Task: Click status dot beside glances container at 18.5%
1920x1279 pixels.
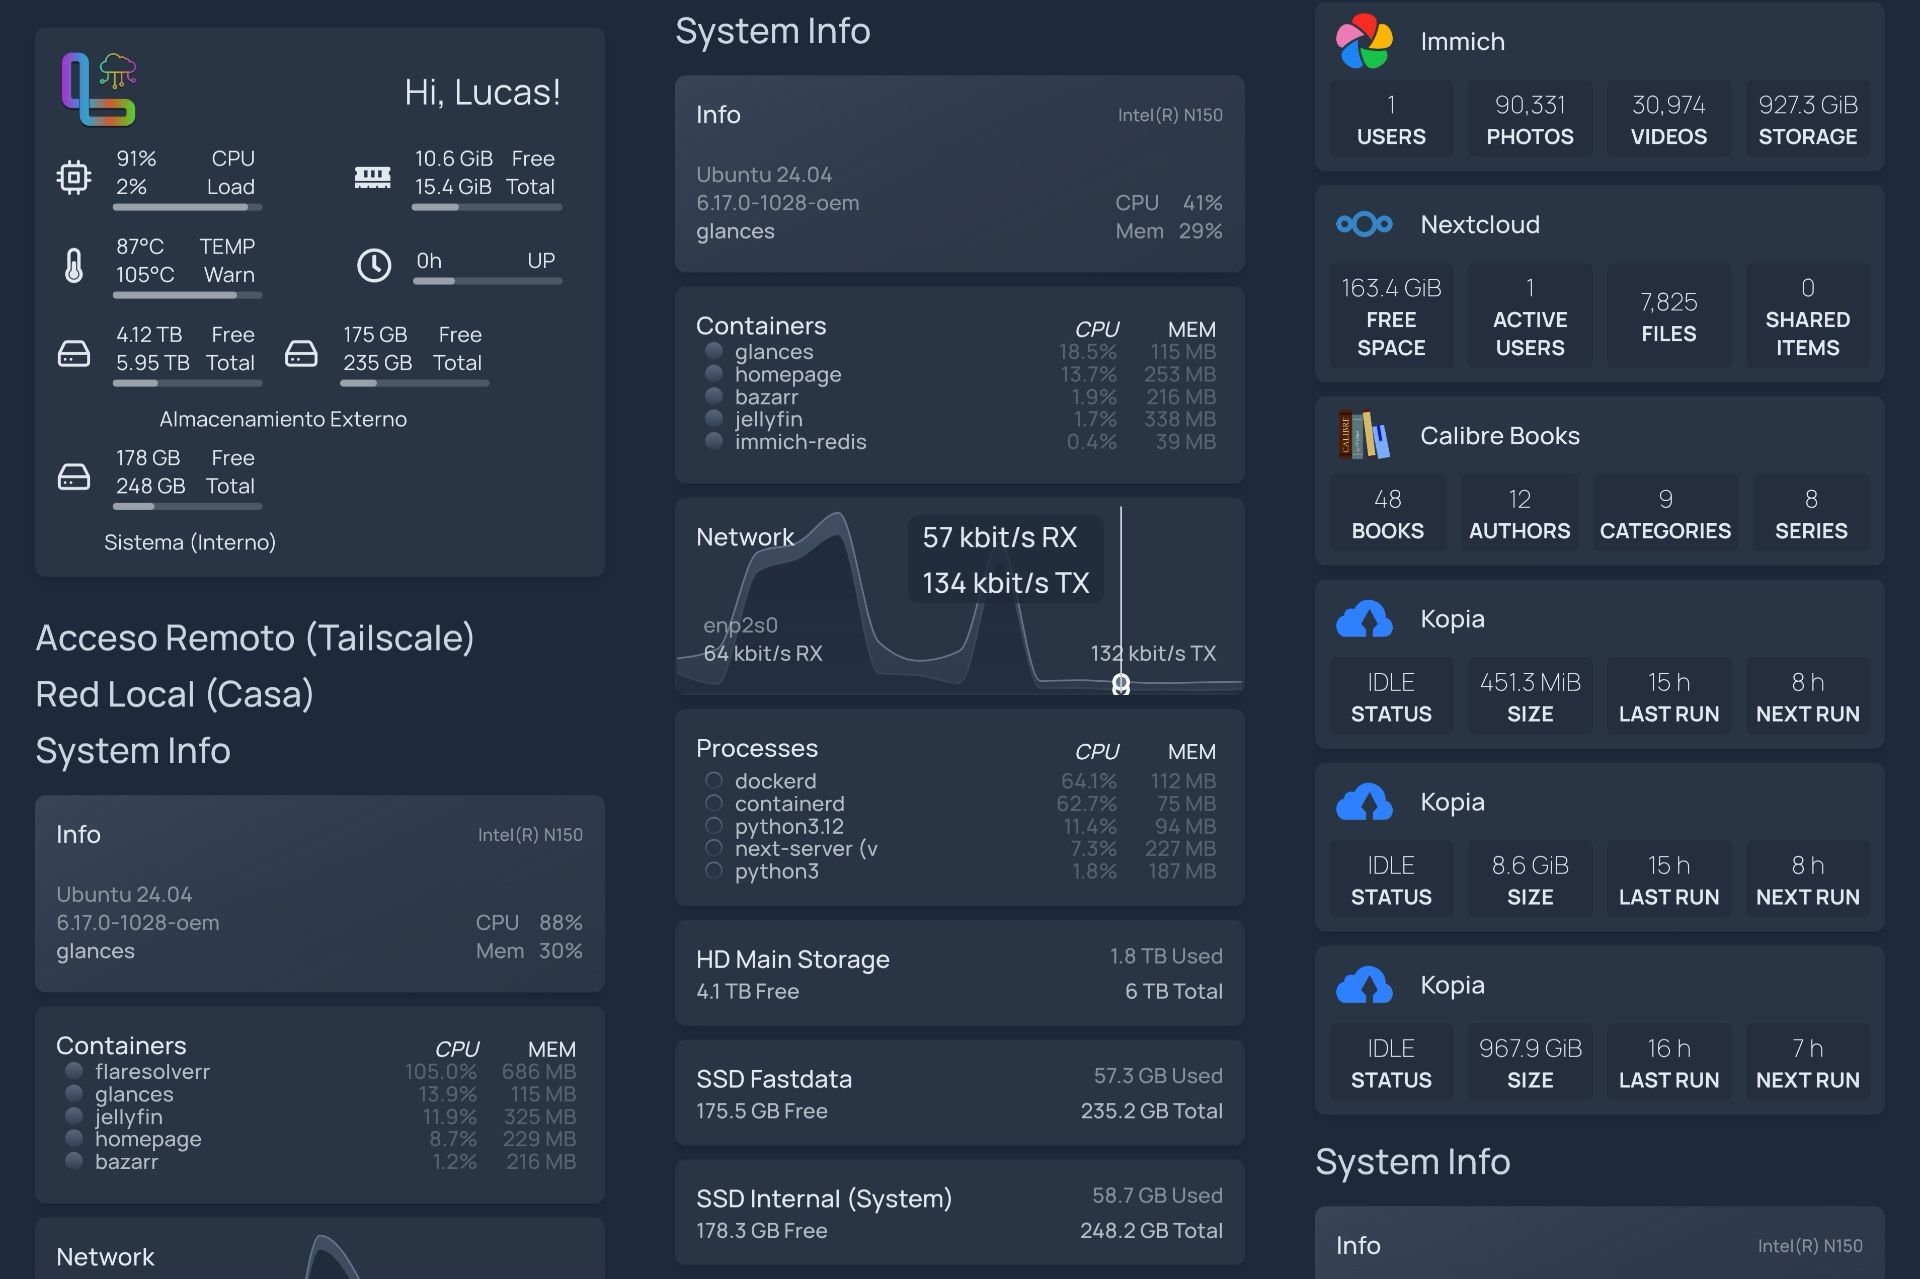Action: click(x=714, y=351)
